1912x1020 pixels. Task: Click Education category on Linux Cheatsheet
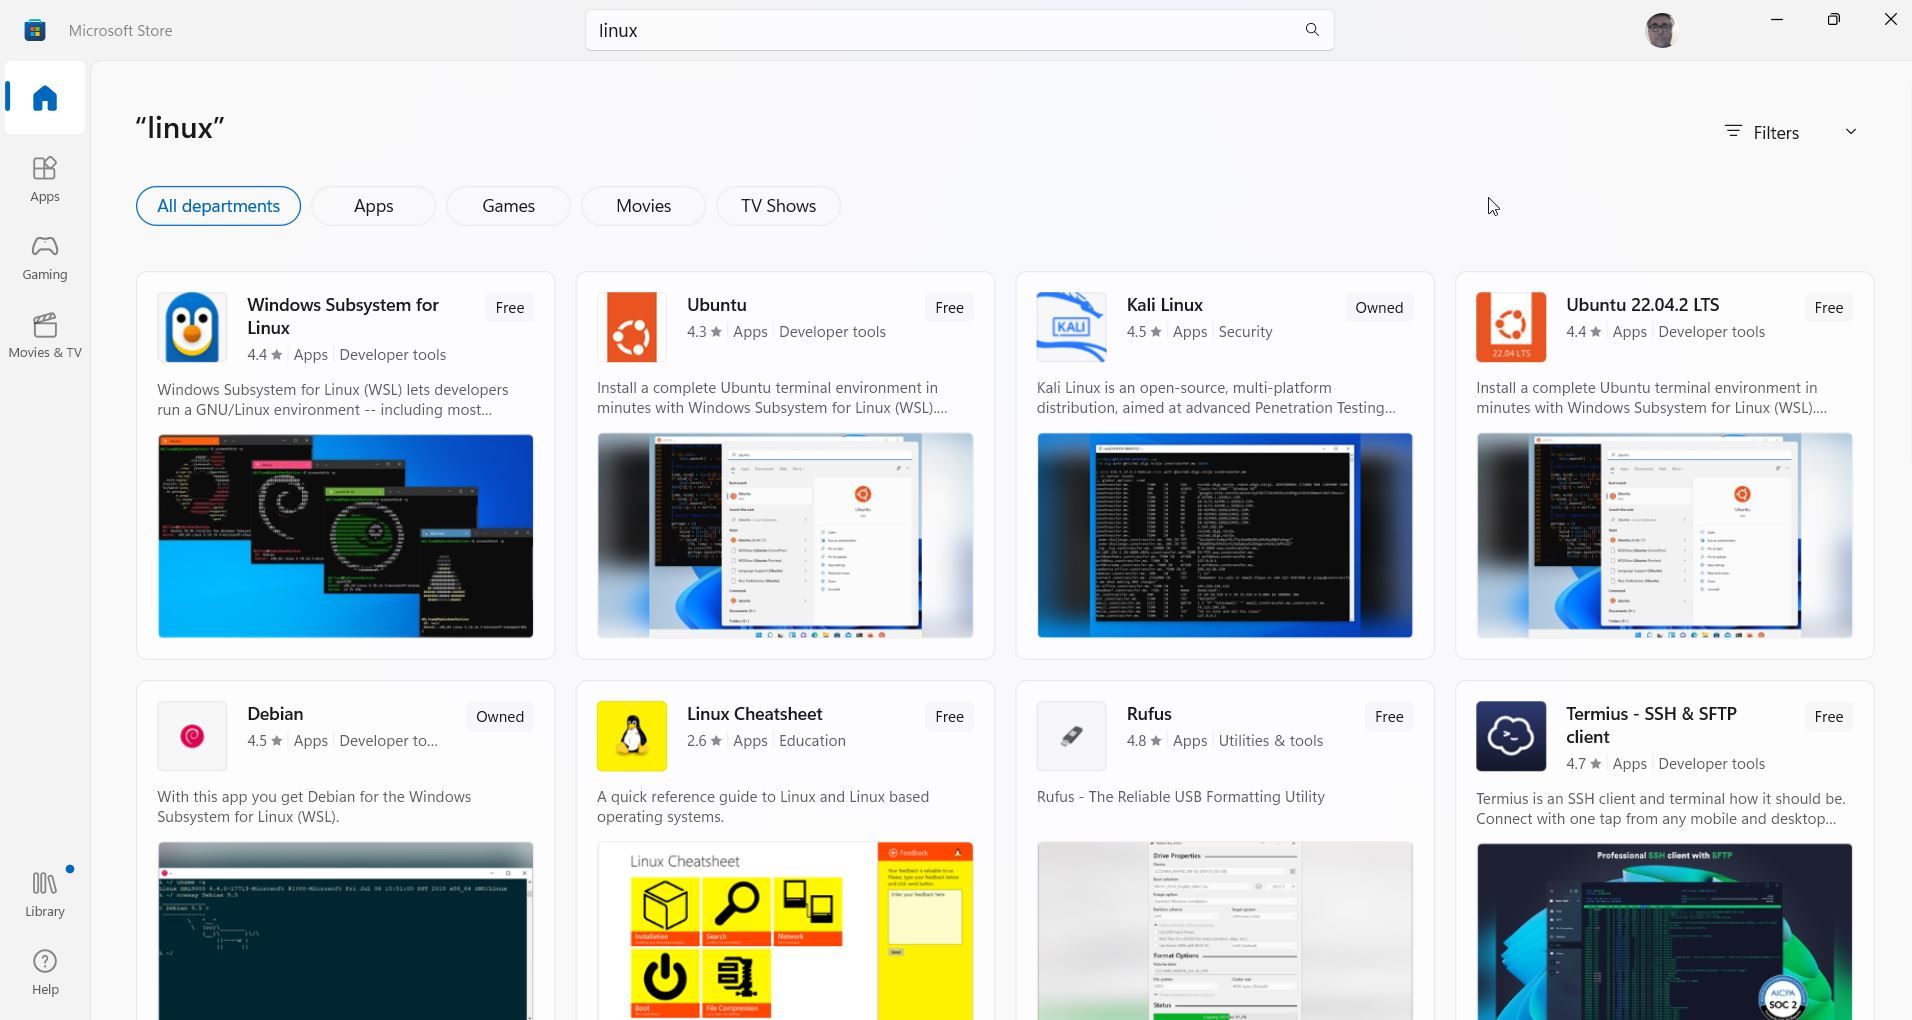click(x=812, y=741)
